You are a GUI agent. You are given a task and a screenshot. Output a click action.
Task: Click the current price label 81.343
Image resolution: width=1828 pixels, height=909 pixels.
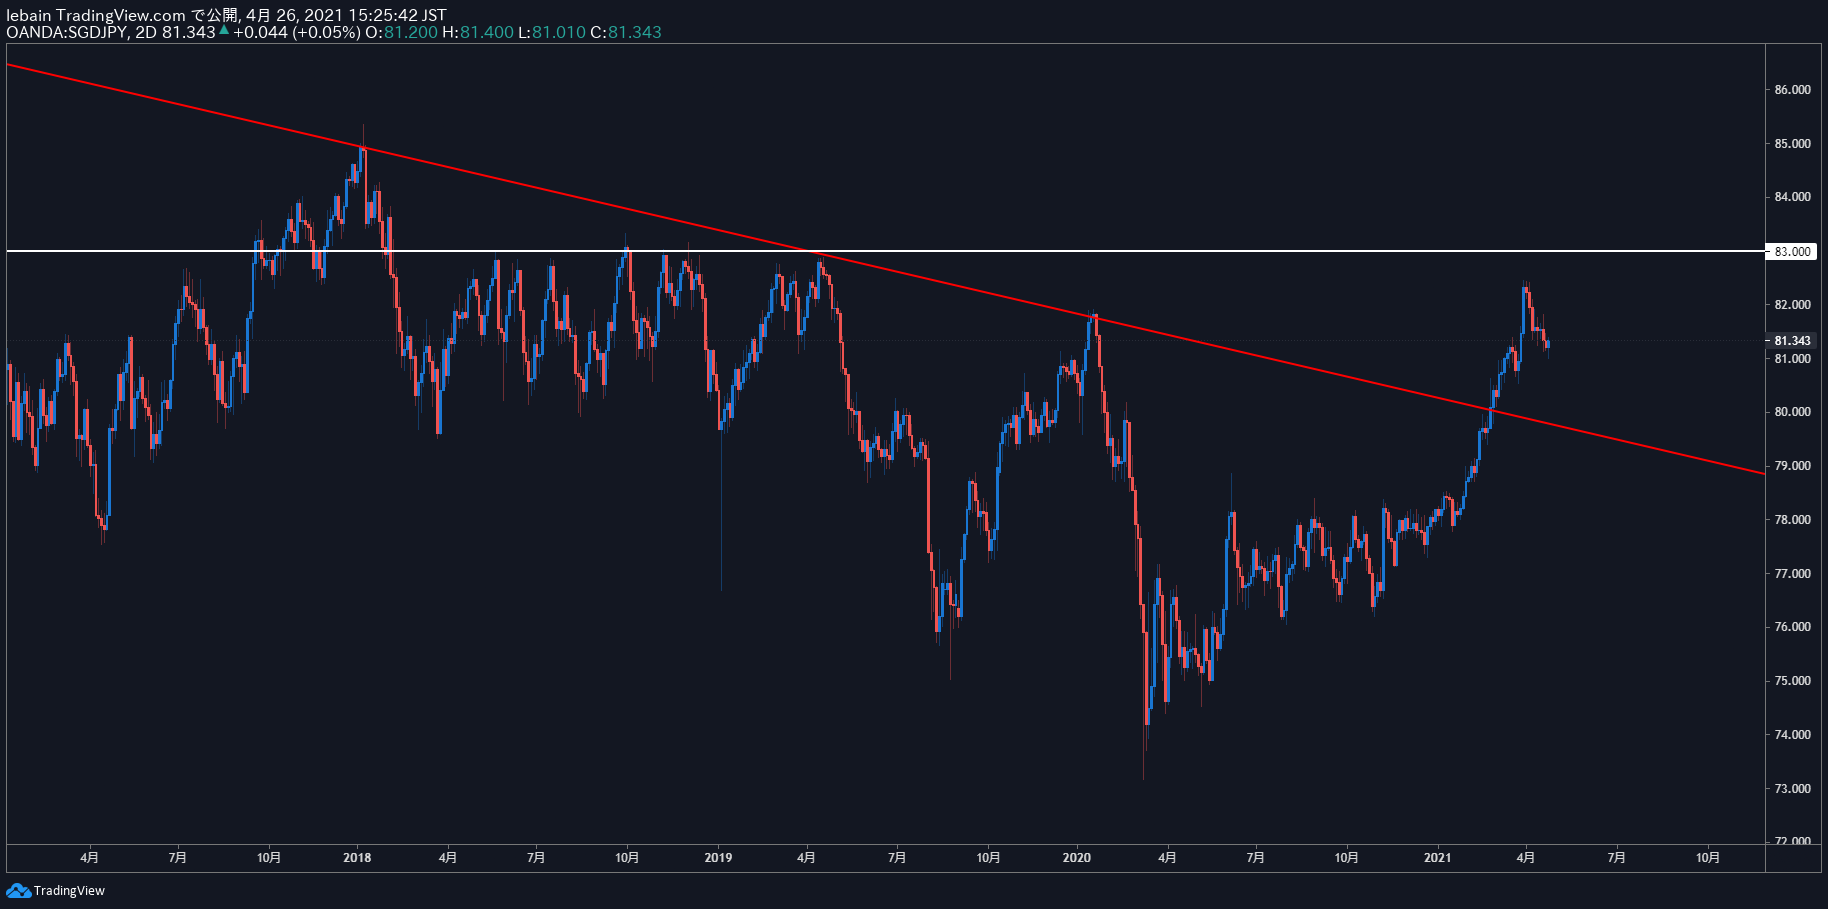[x=1791, y=340]
